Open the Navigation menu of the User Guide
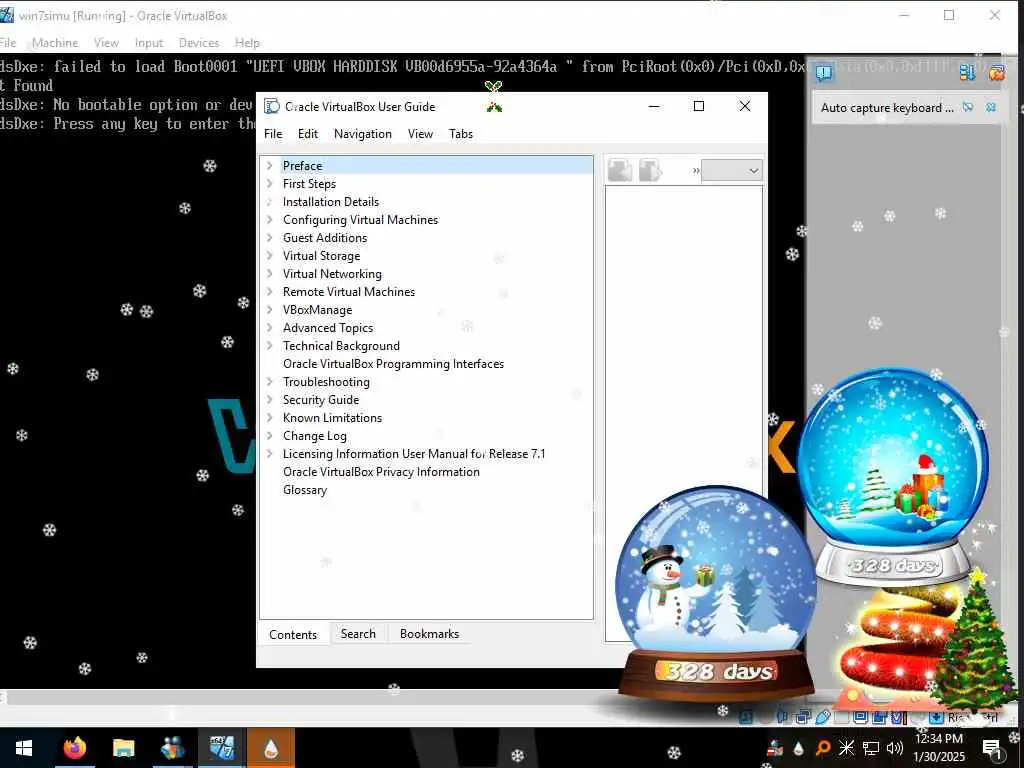This screenshot has height=768, width=1024. [362, 134]
